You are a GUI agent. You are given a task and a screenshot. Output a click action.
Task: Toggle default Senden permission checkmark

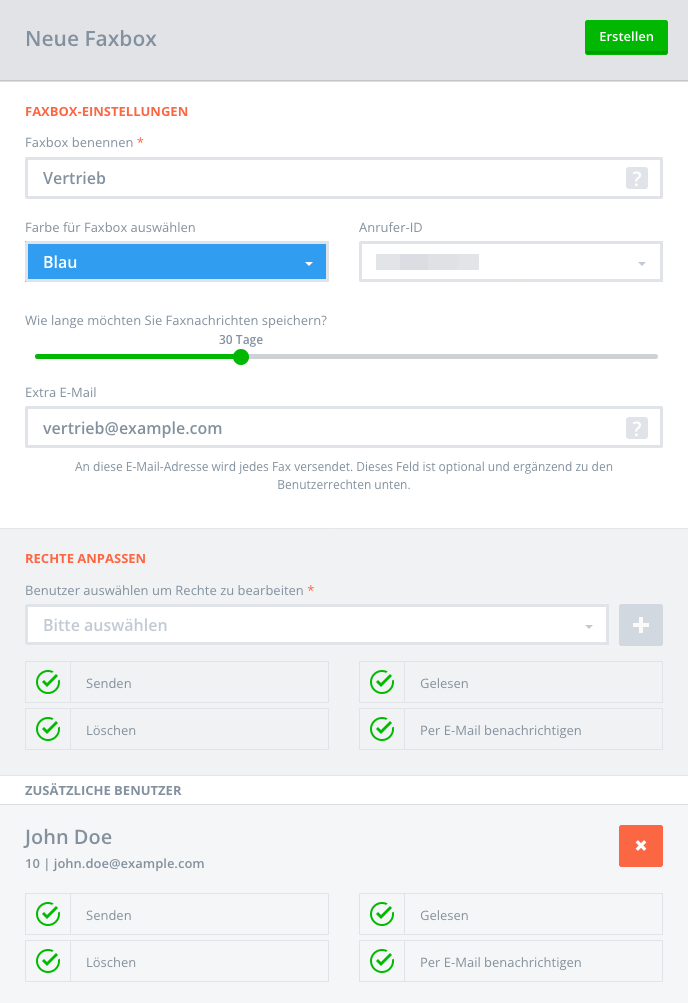click(48, 683)
